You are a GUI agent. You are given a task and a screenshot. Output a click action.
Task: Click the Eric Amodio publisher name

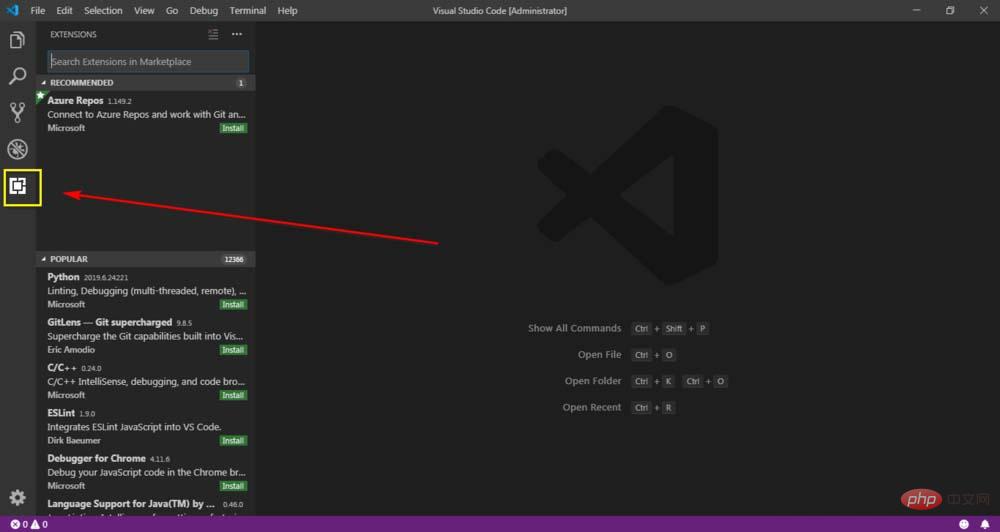pyautogui.click(x=71, y=350)
